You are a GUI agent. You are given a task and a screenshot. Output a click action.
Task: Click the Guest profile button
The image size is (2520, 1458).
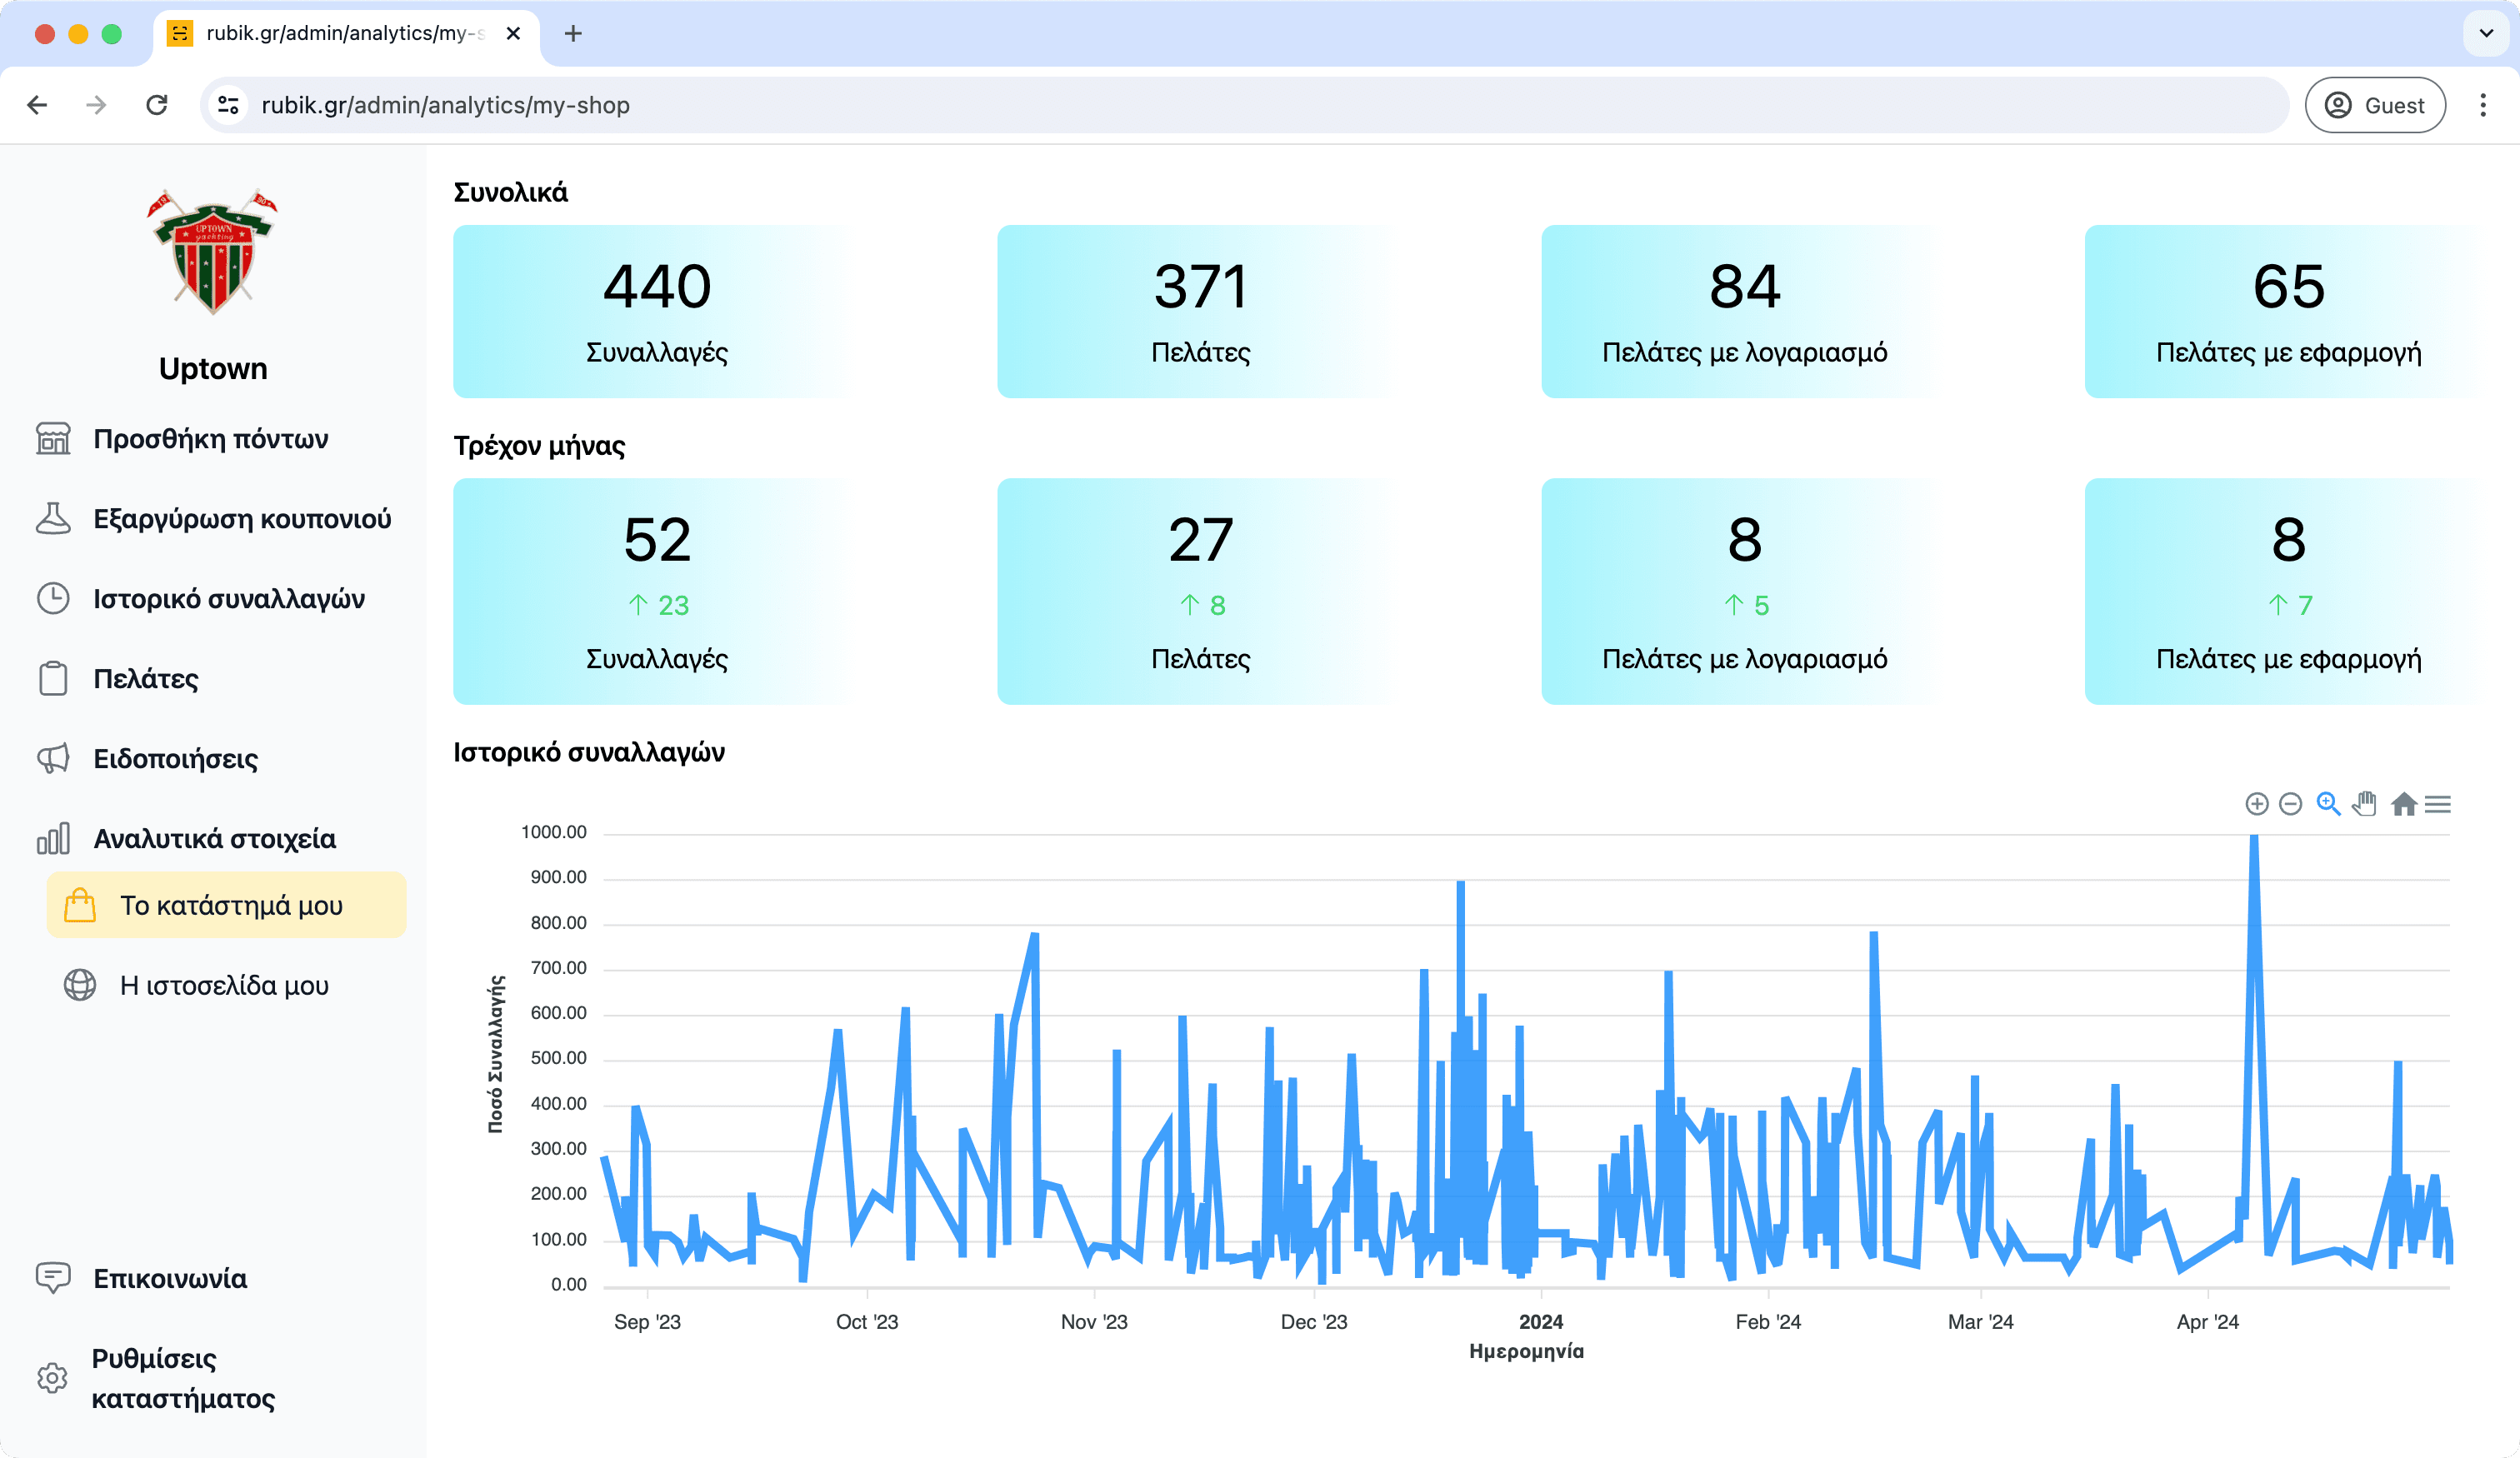(x=2374, y=105)
